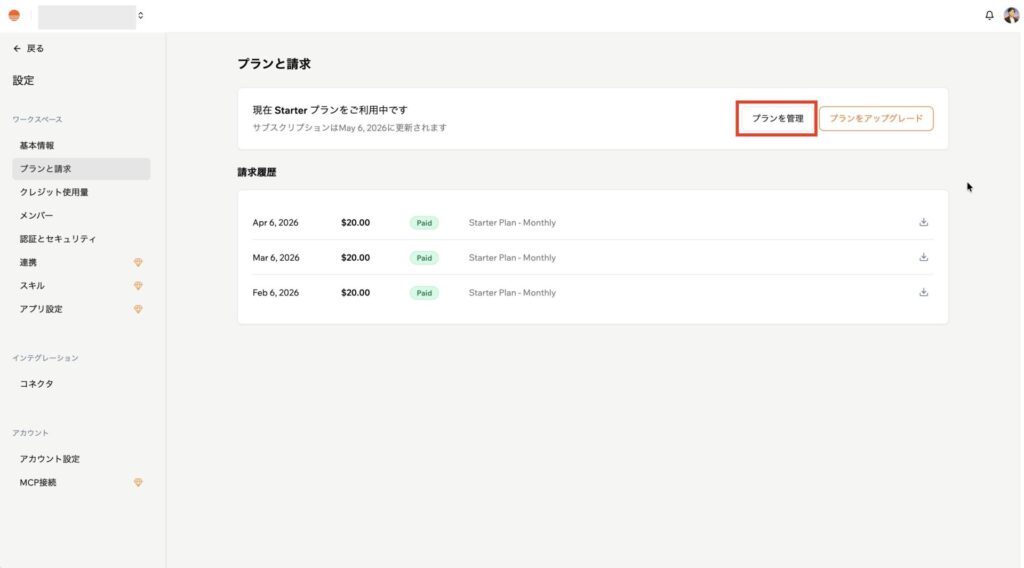This screenshot has height=568, width=1024.
Task: Open アプリ設定 in the sidebar
Action: pyautogui.click(x=41, y=309)
